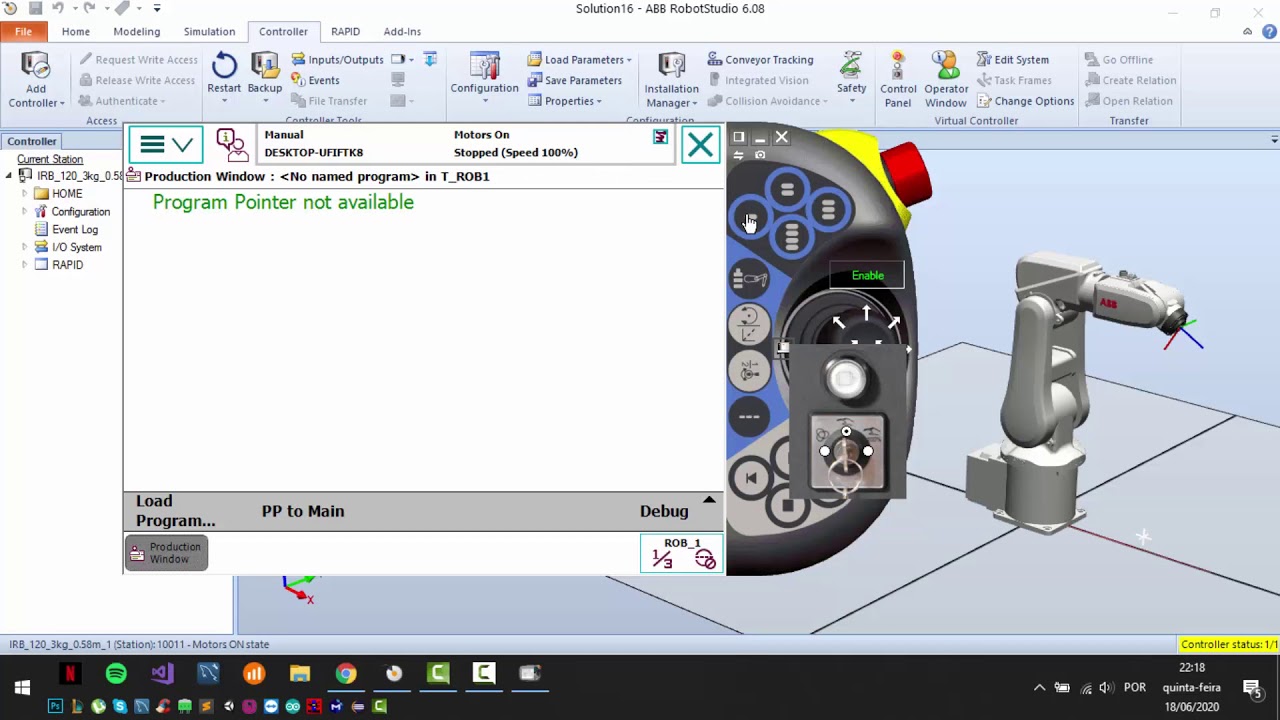Select the Controller browser tab
This screenshot has height=720, width=1280.
(32, 142)
